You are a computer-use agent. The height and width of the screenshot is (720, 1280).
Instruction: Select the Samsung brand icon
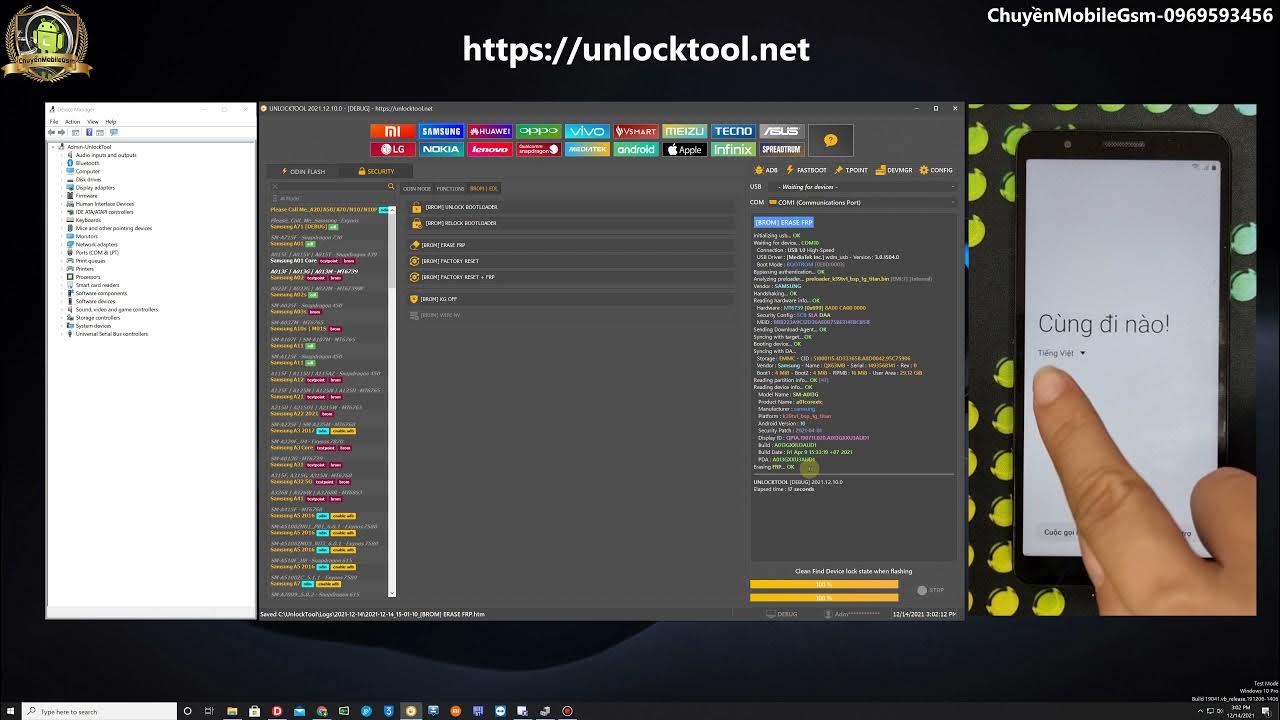(x=441, y=131)
